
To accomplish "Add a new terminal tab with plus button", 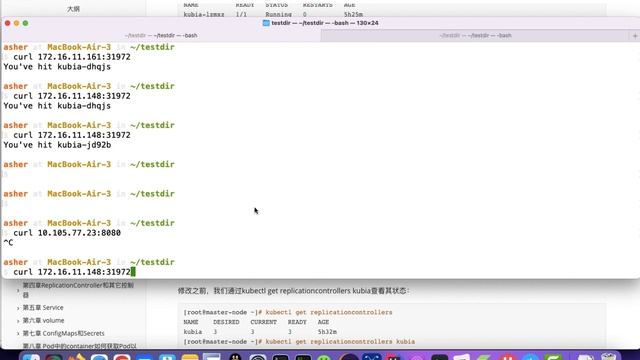I will click(635, 36).
